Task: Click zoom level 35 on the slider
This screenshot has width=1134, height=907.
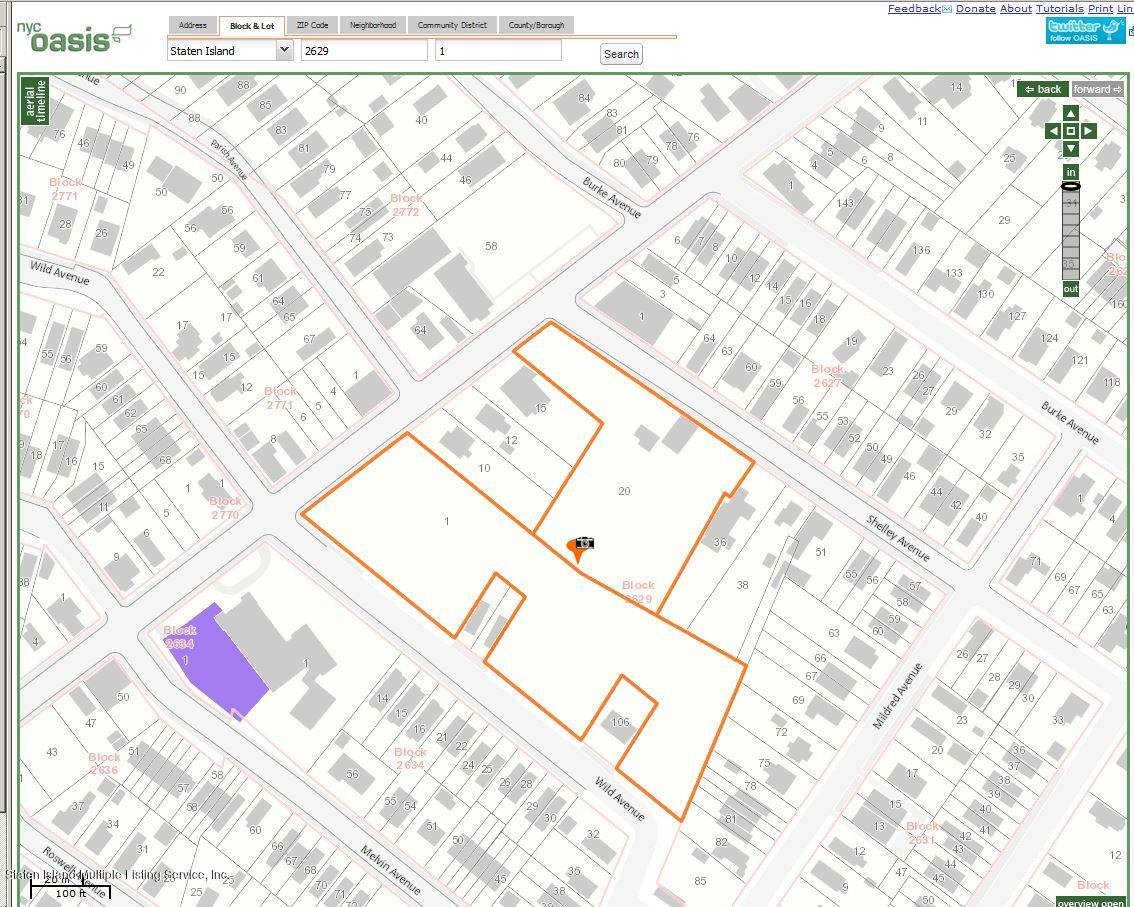Action: 1070,264
